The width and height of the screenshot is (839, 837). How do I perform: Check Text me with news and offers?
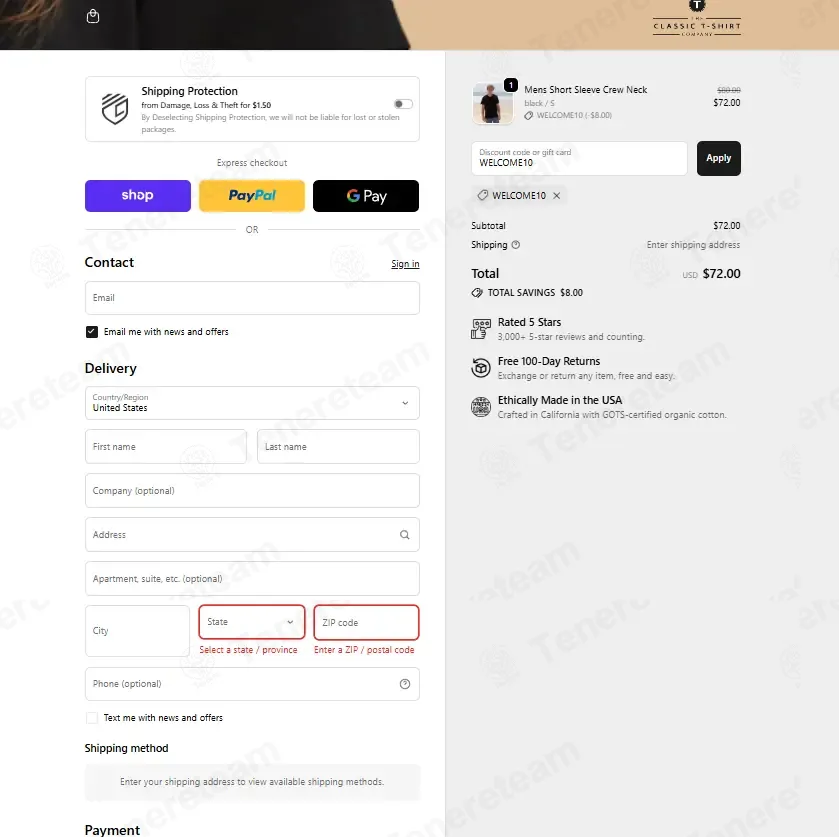[91, 718]
